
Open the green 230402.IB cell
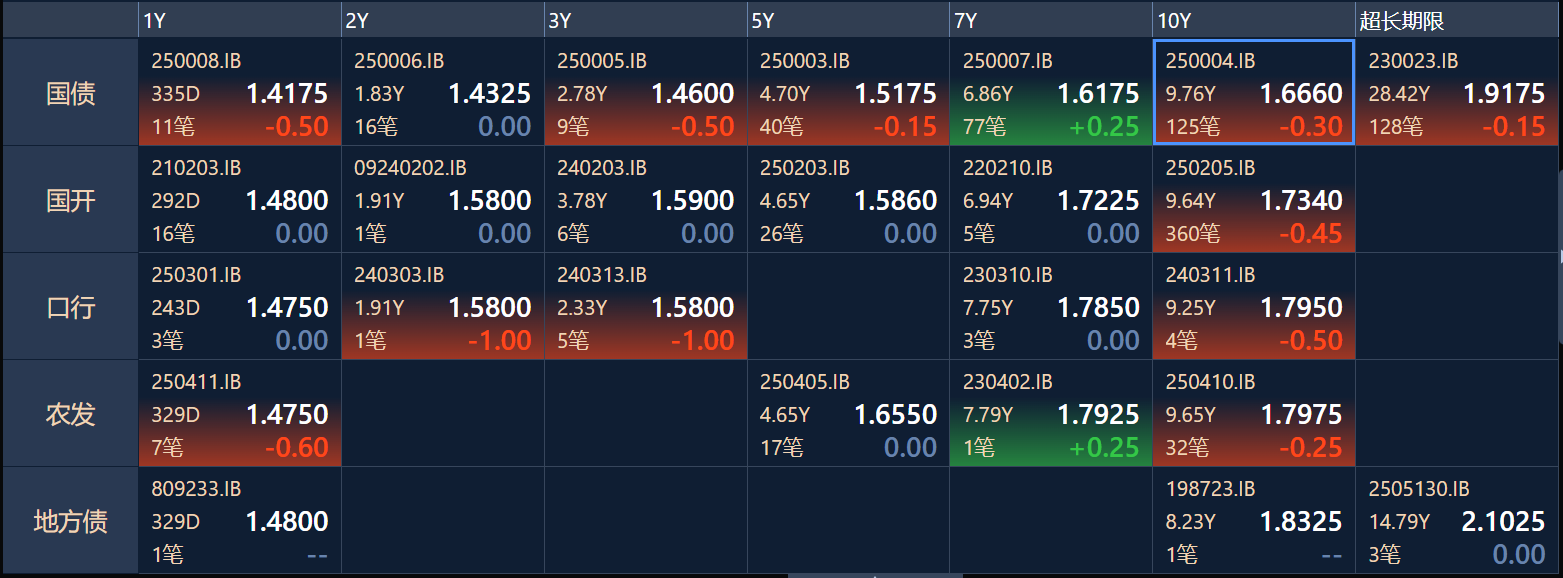[1051, 414]
